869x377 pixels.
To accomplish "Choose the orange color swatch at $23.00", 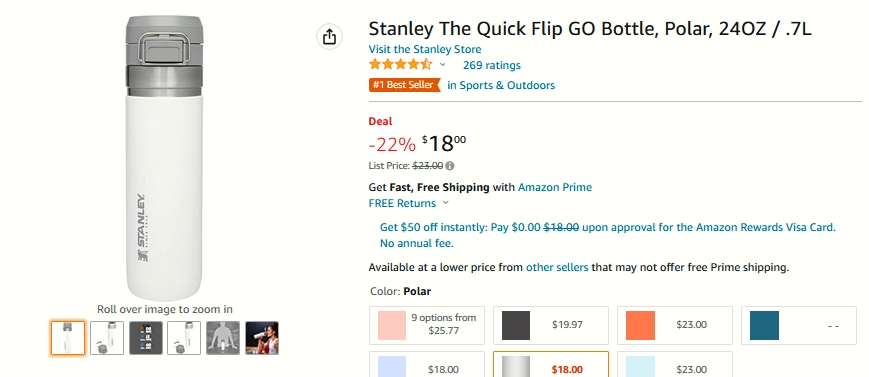I will click(675, 325).
